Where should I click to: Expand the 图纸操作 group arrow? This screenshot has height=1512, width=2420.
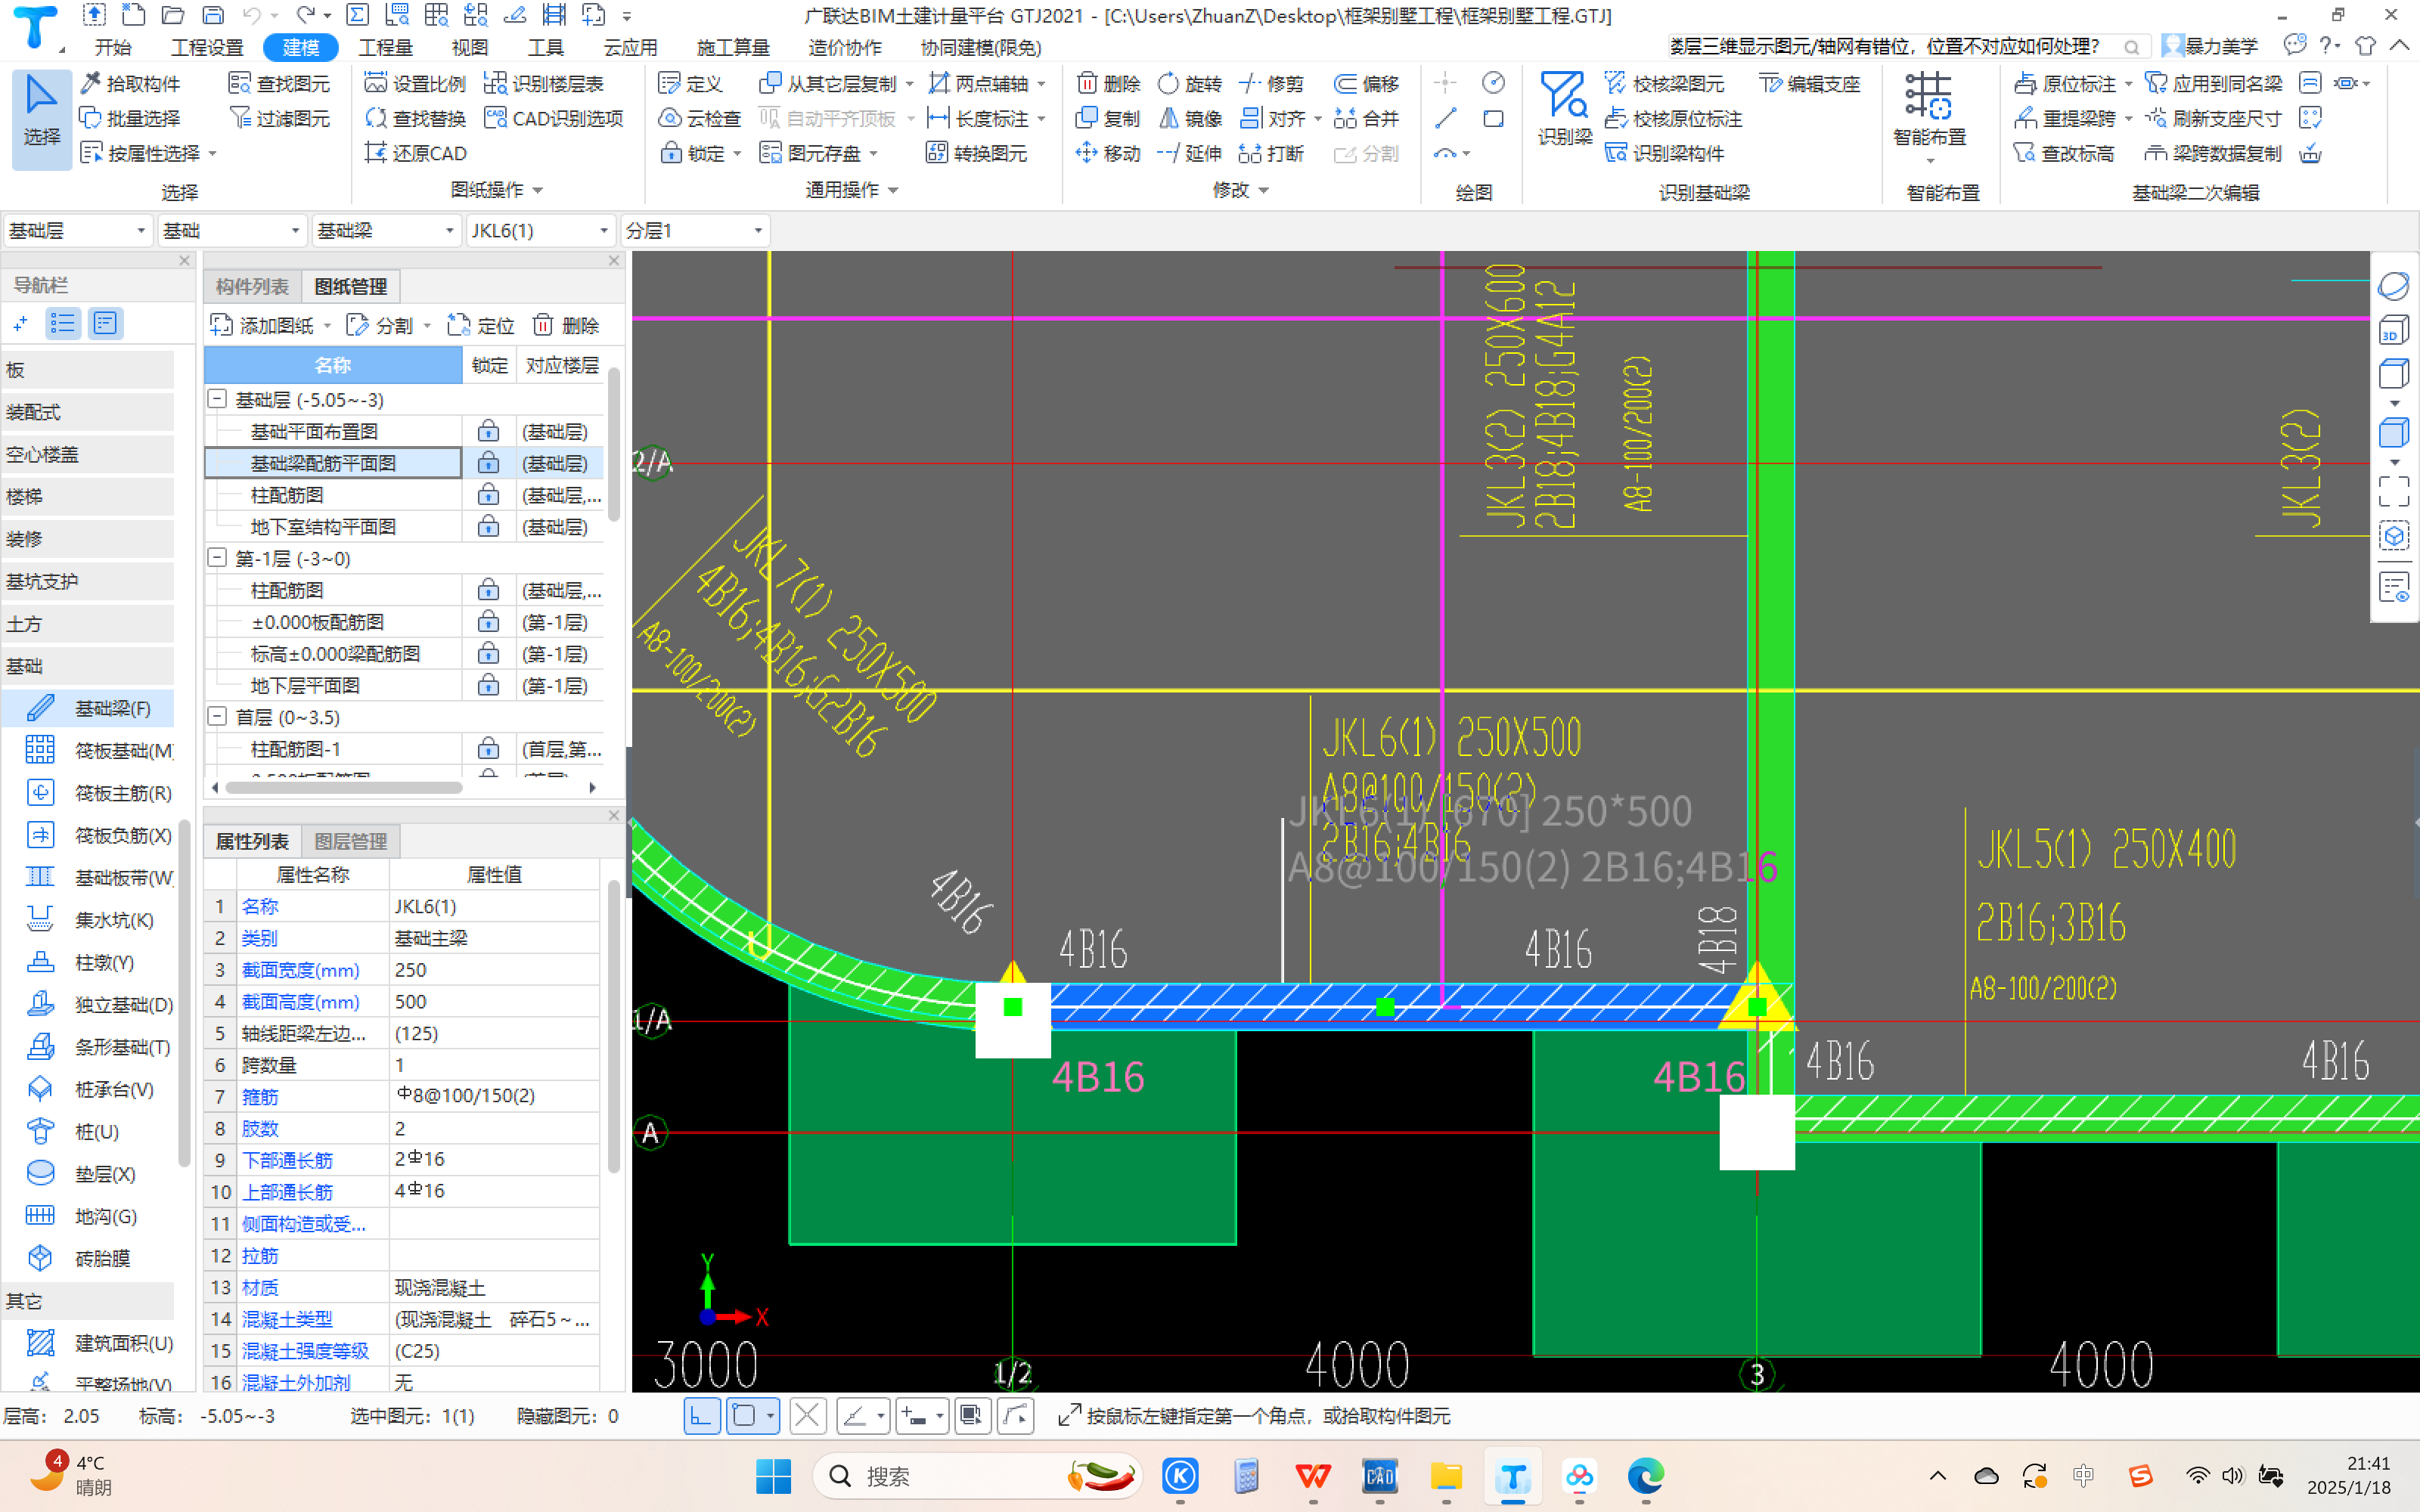(538, 190)
